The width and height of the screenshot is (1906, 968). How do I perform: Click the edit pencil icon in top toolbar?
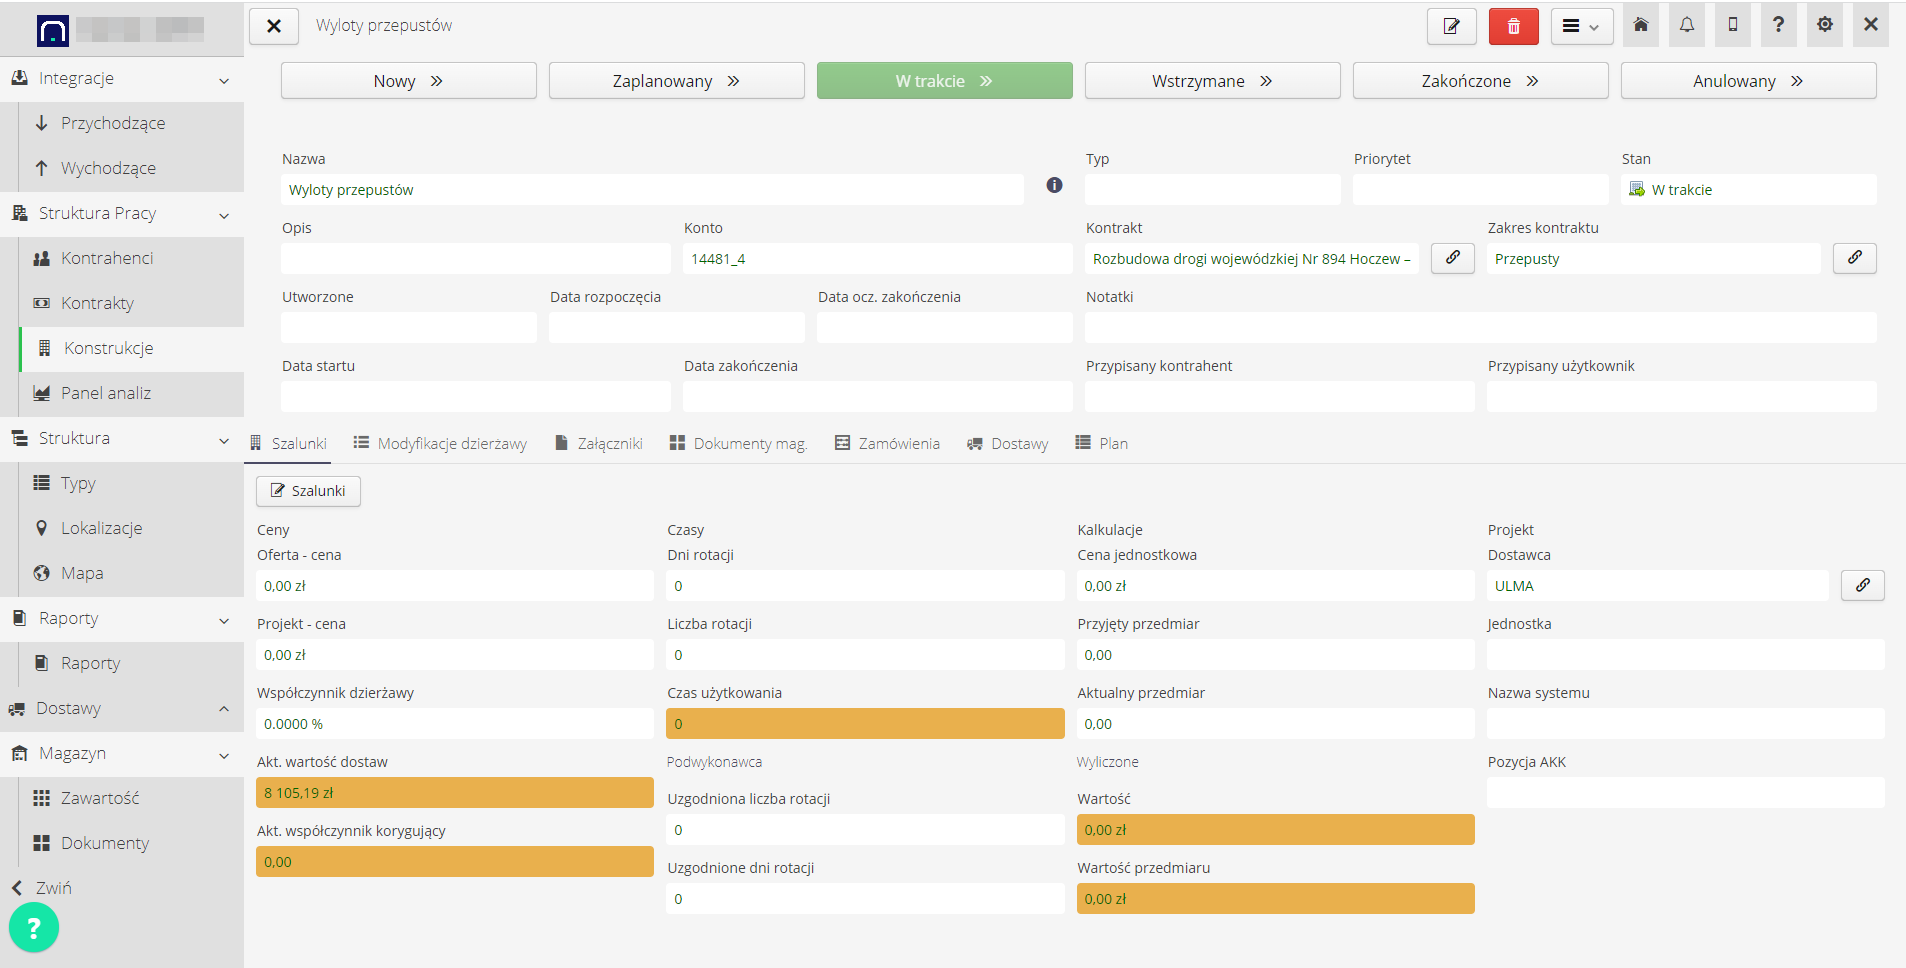[1451, 26]
